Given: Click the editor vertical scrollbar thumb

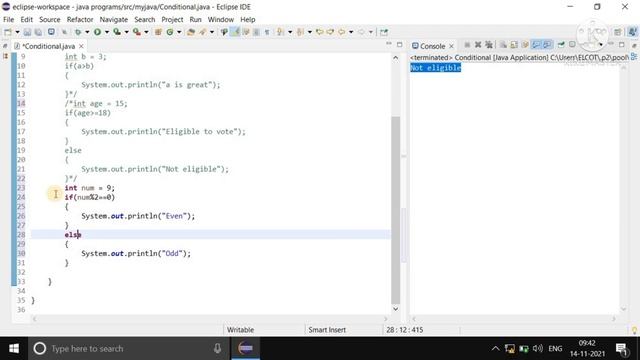Looking at the screenshot, I should [x=395, y=210].
